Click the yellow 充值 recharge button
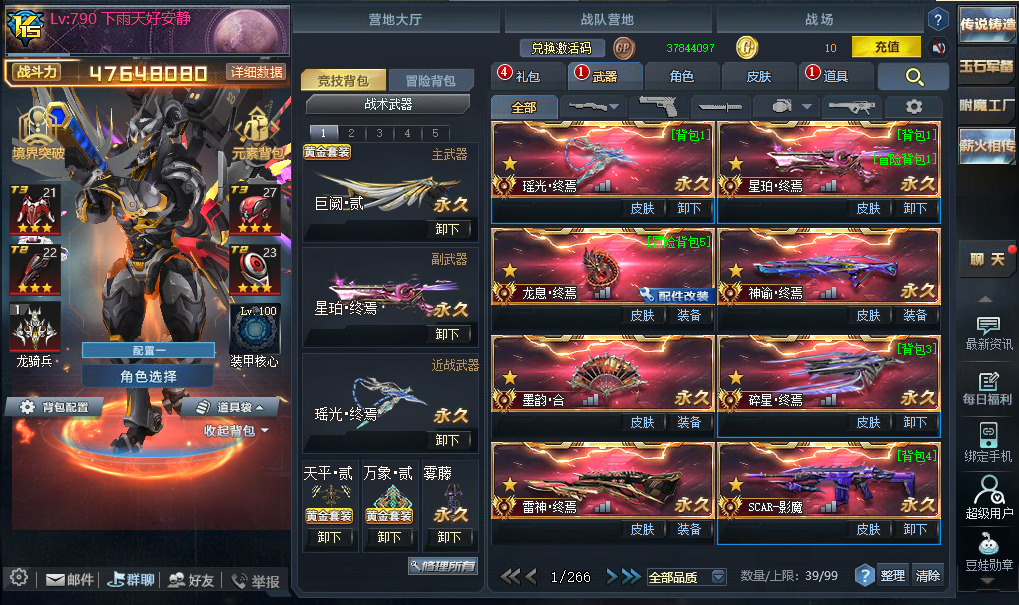 [886, 47]
